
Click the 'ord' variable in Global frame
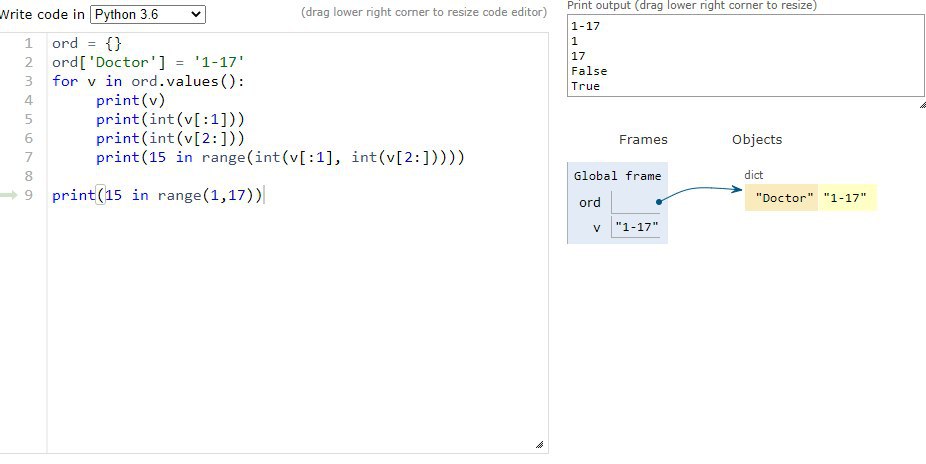[589, 202]
